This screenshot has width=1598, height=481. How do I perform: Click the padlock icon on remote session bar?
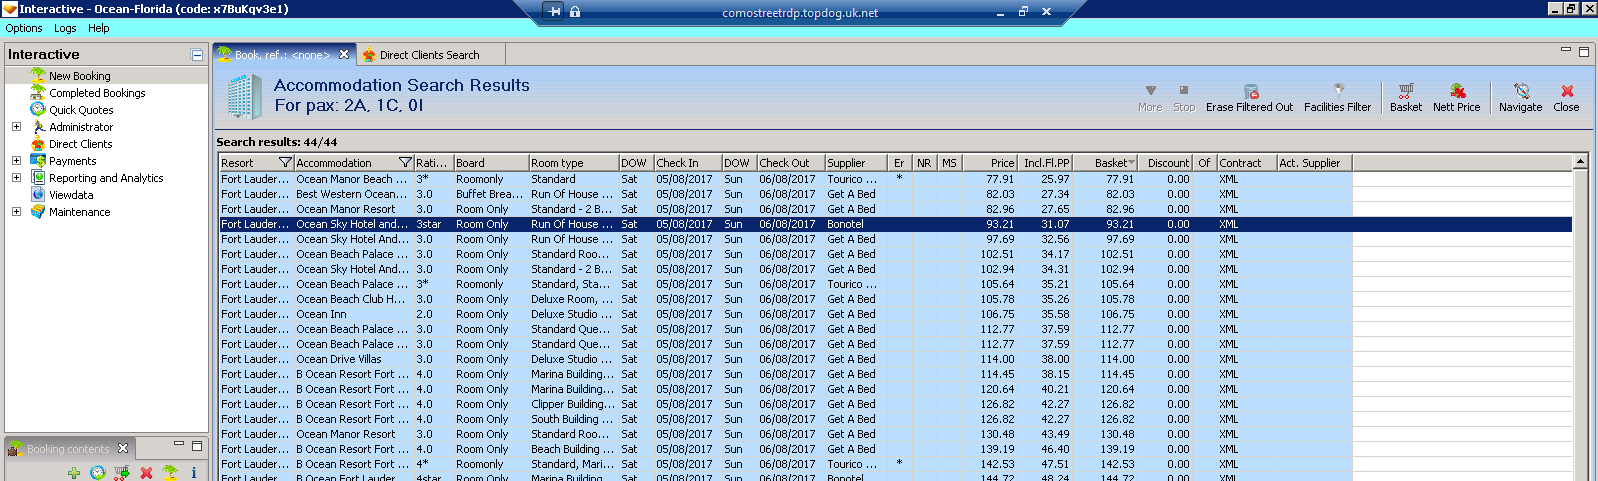575,12
